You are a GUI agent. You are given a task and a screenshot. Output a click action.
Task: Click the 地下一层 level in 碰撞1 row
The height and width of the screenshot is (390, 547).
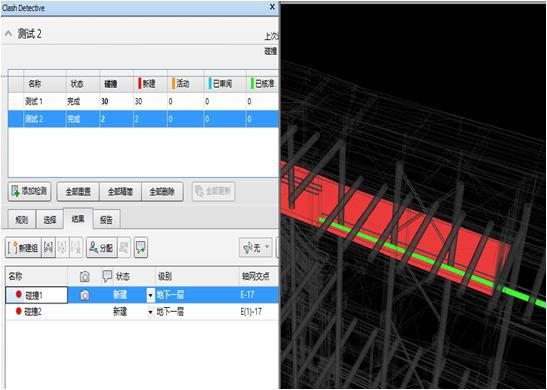coord(170,295)
